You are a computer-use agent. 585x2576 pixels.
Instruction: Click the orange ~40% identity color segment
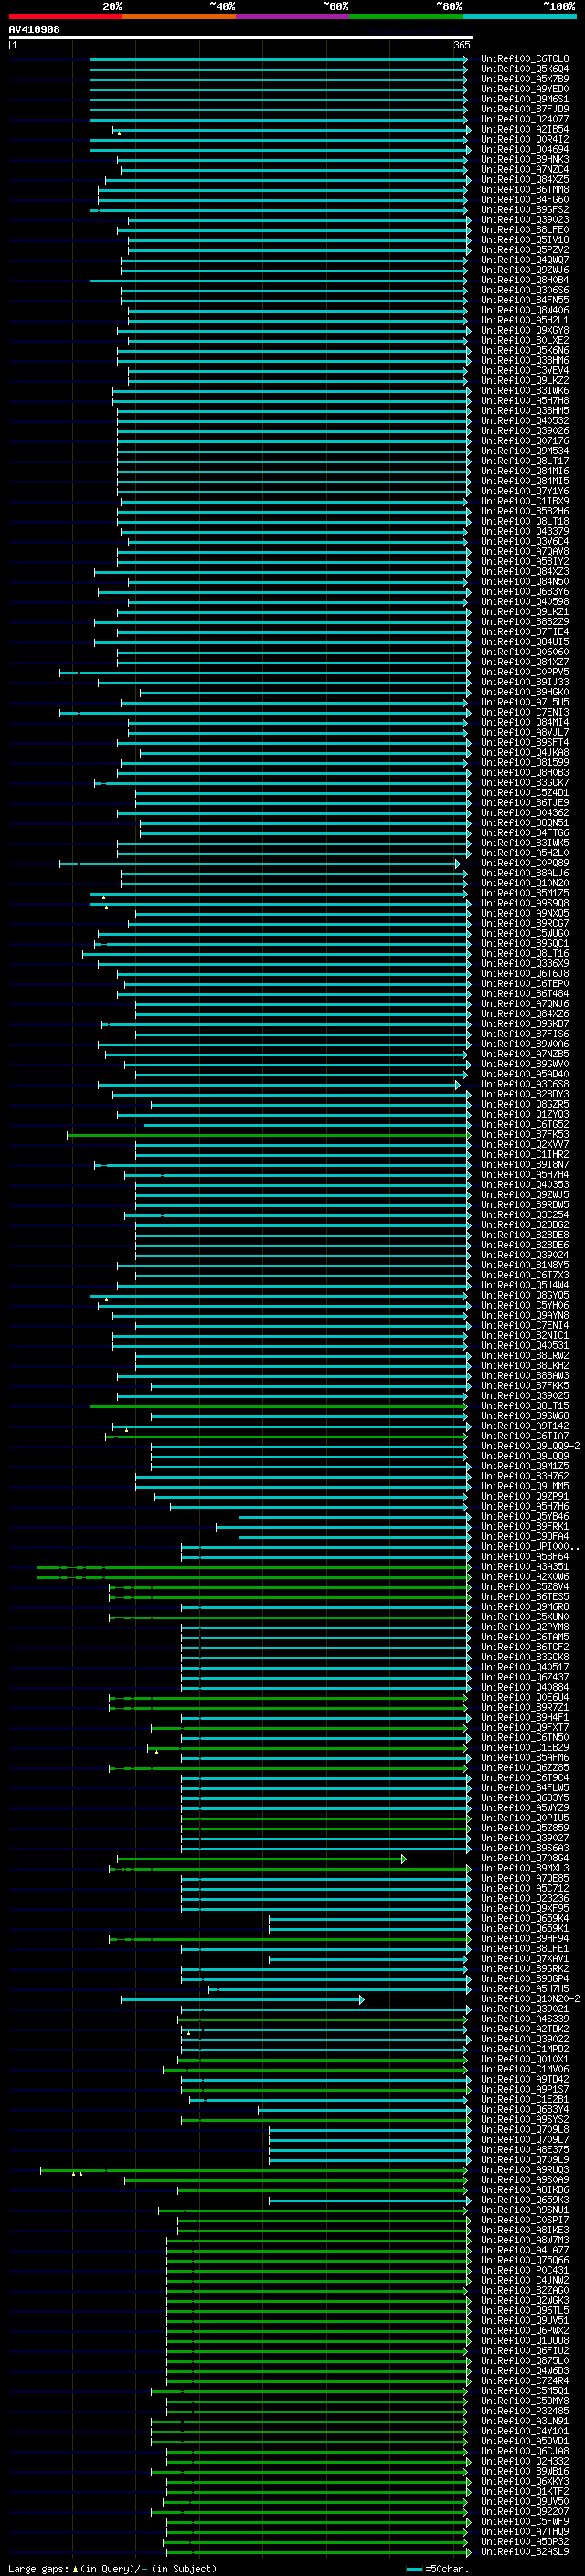point(179,16)
